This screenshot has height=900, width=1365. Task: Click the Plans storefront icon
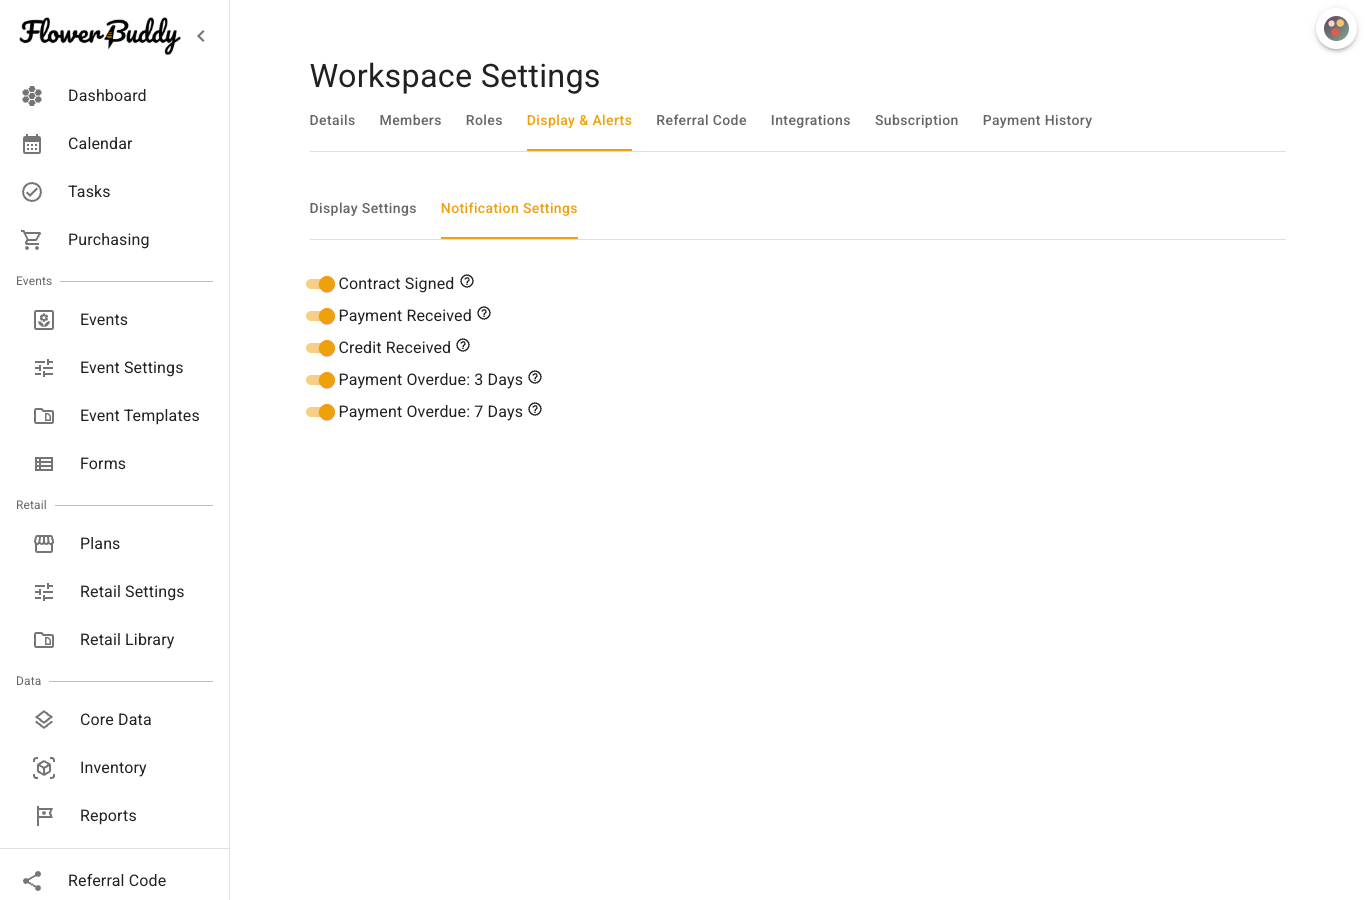(44, 544)
